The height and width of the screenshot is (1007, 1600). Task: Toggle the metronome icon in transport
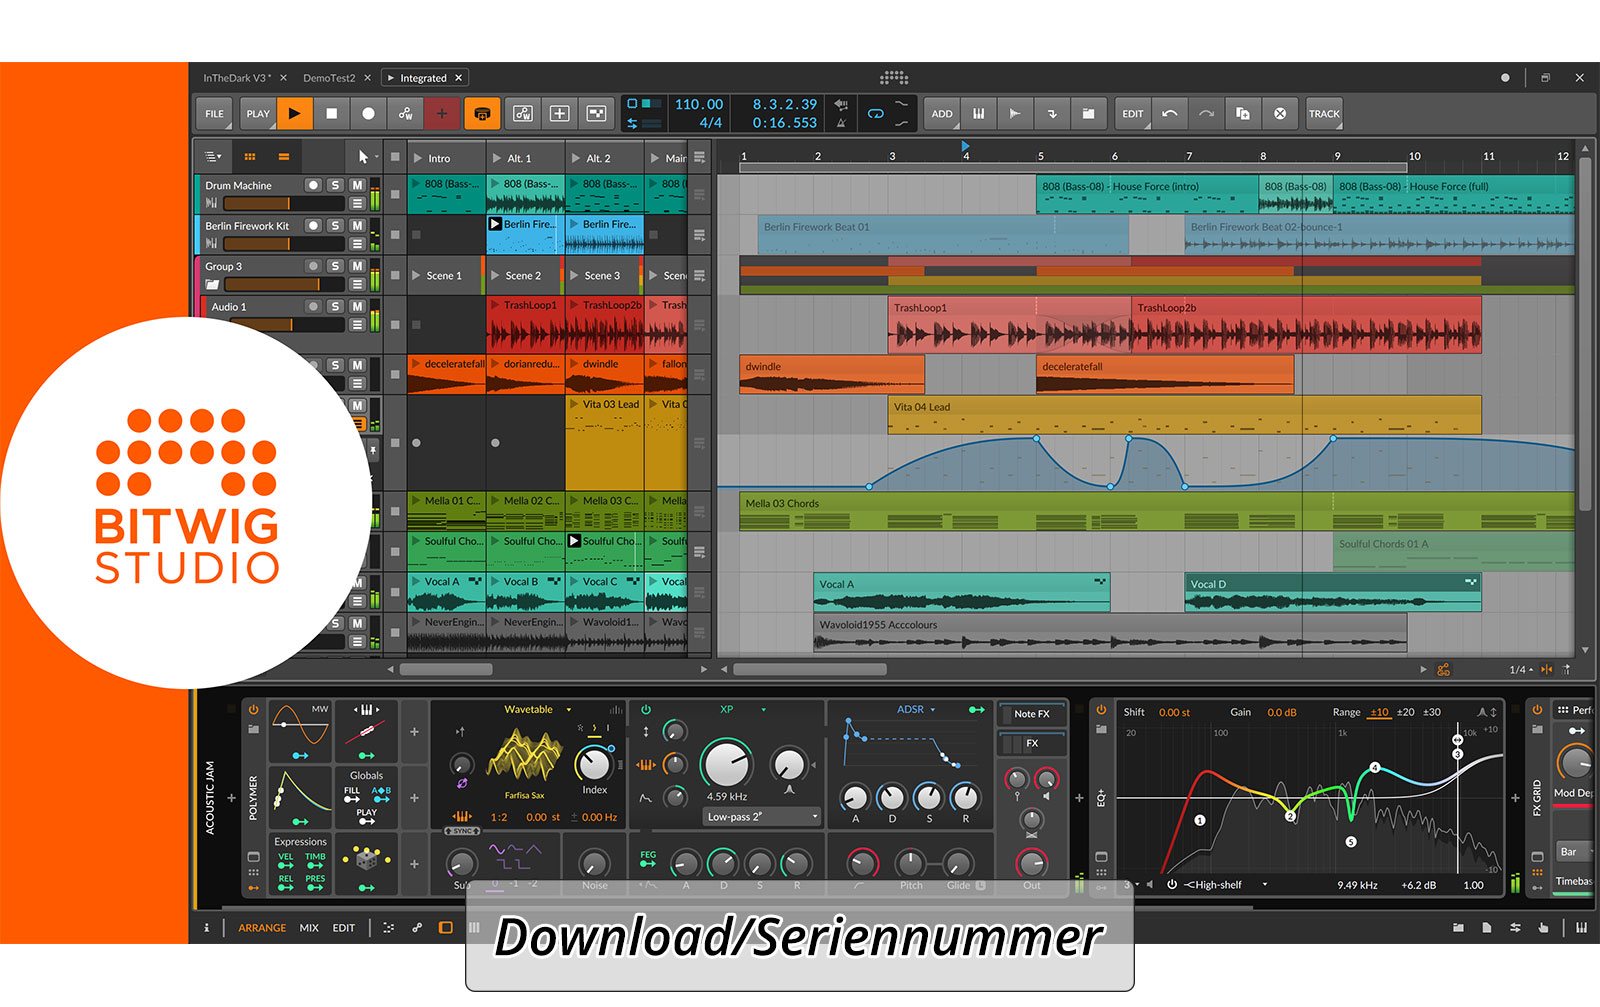(841, 123)
